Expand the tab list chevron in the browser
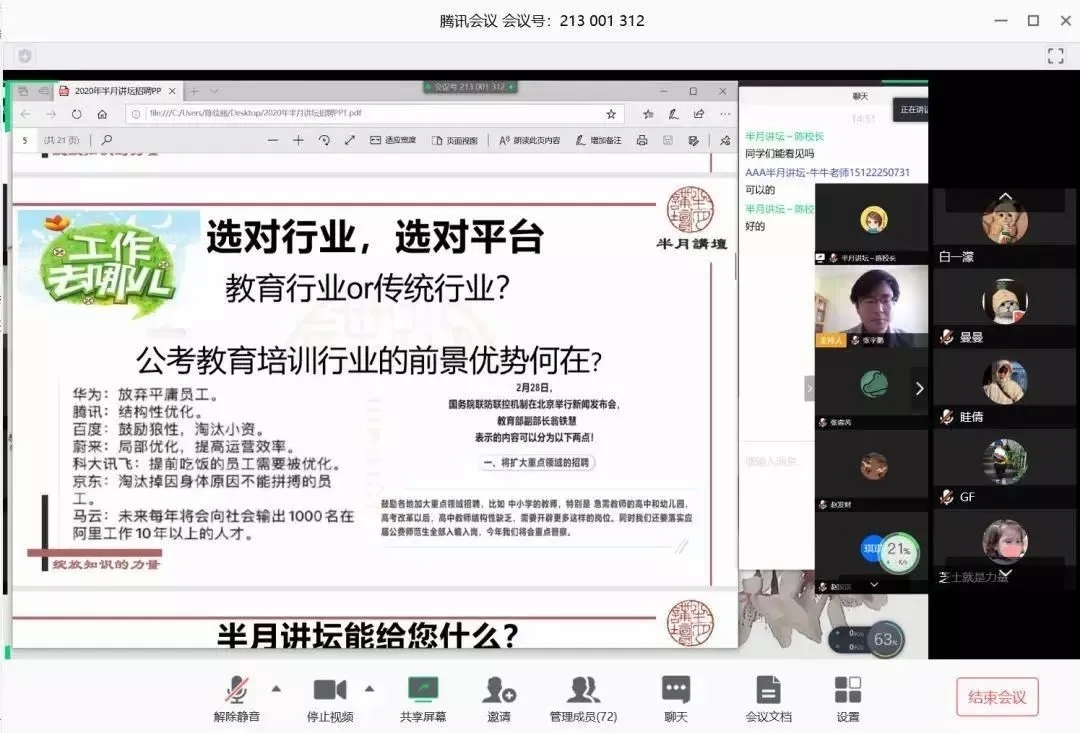1080x733 pixels. pos(214,91)
